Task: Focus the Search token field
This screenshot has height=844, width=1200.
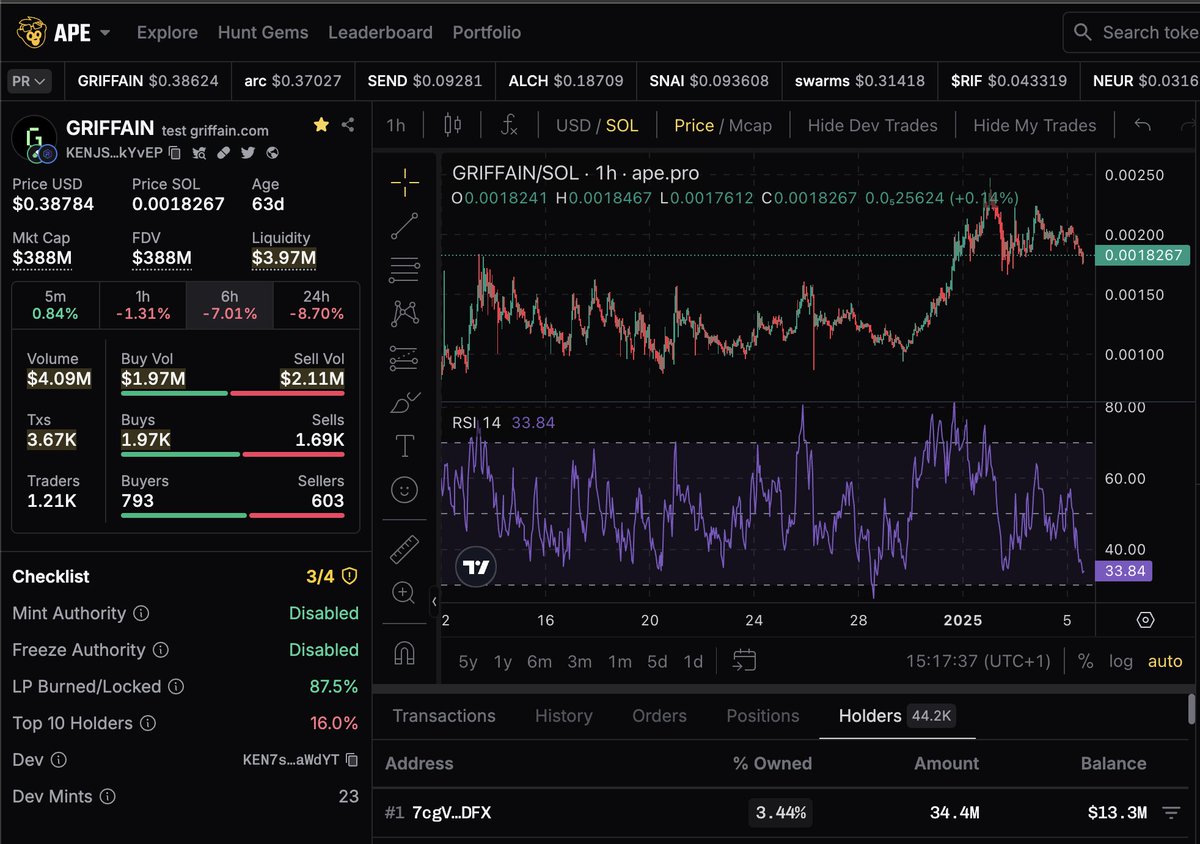Action: click(x=1132, y=33)
